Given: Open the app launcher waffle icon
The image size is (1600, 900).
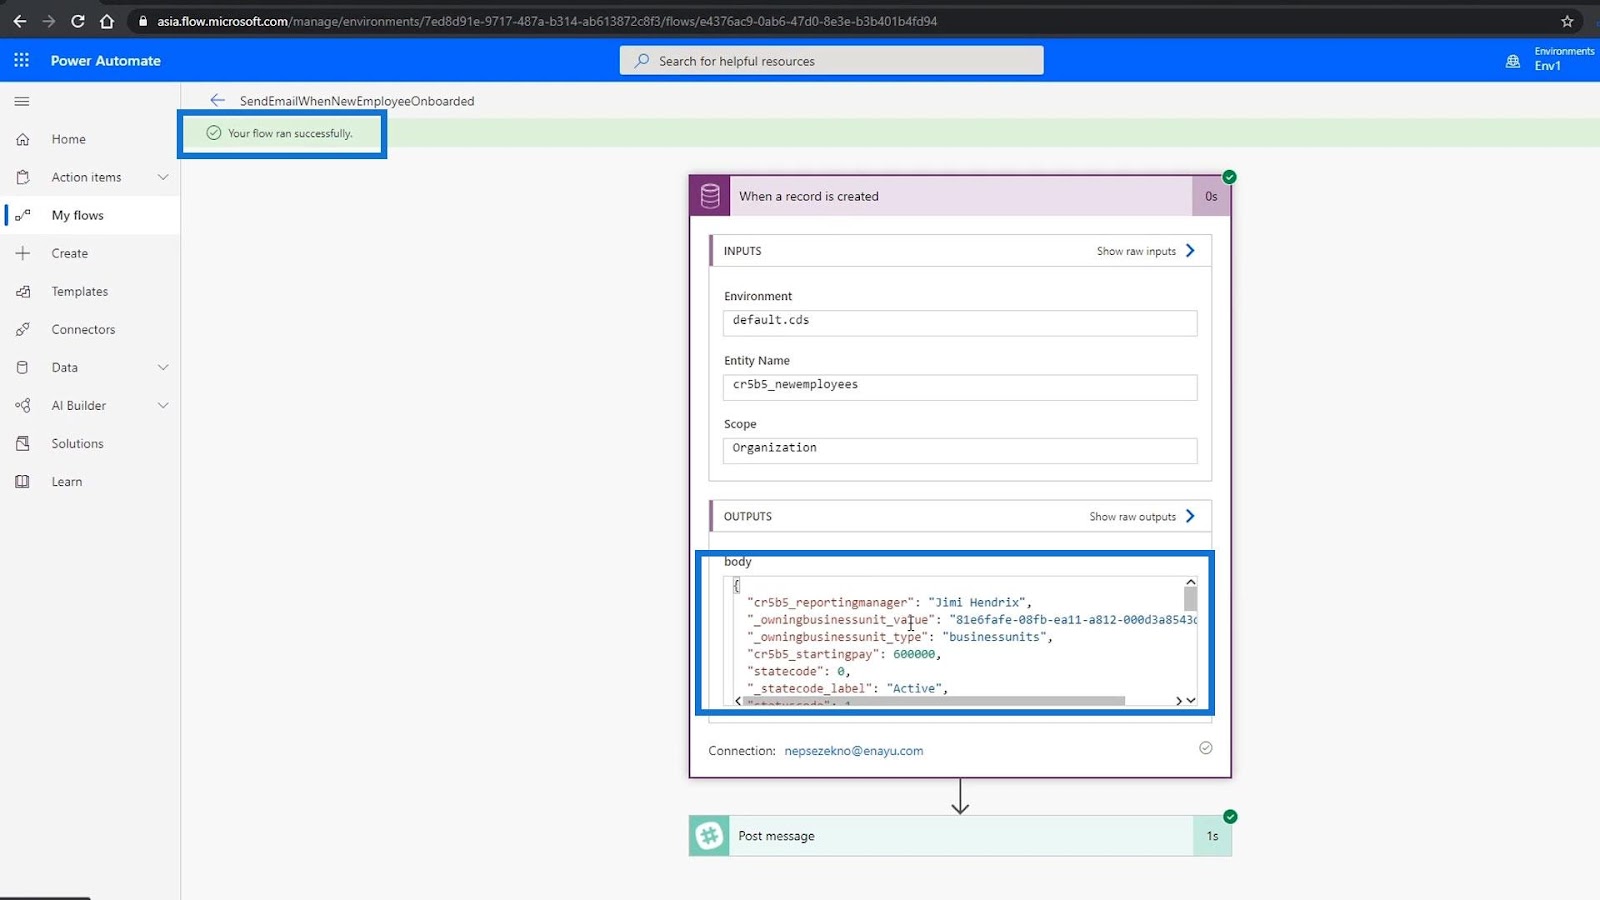Looking at the screenshot, I should coord(21,60).
